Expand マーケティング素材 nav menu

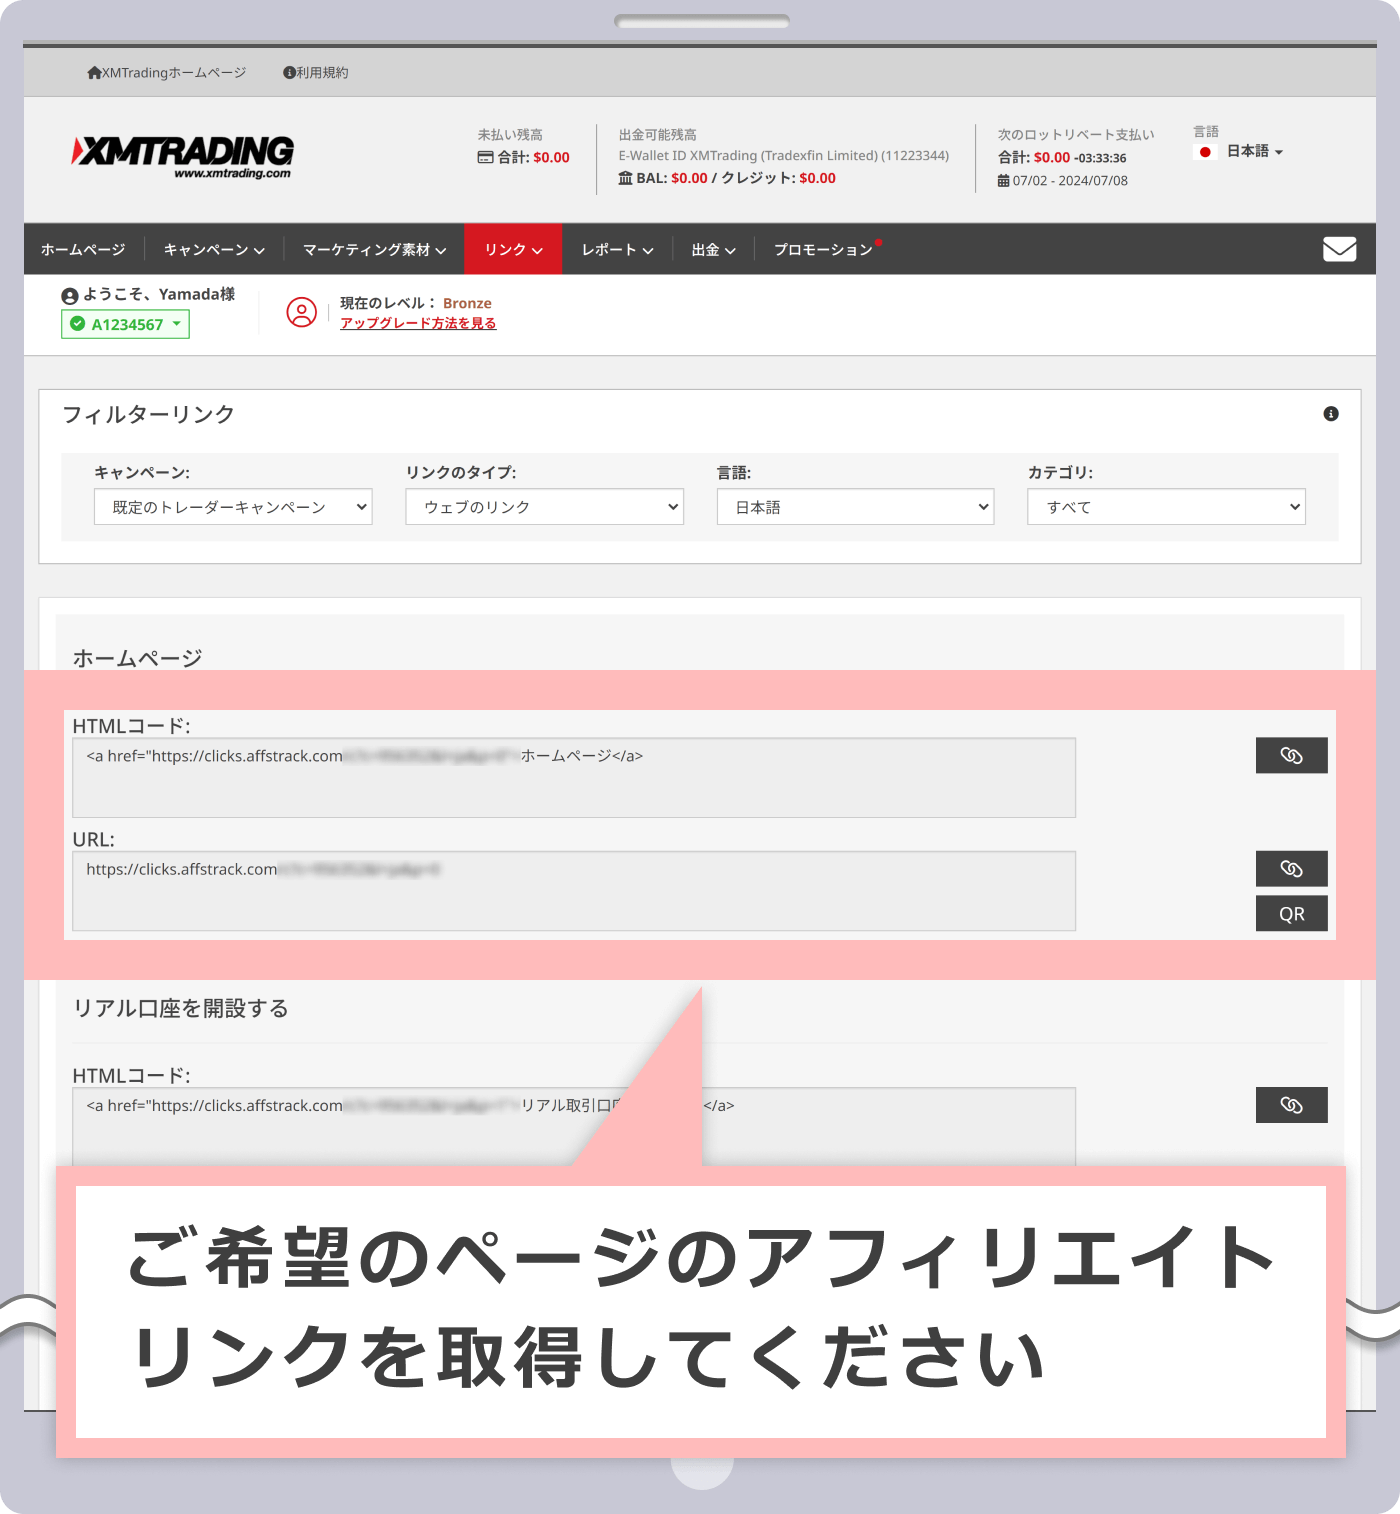tap(374, 249)
